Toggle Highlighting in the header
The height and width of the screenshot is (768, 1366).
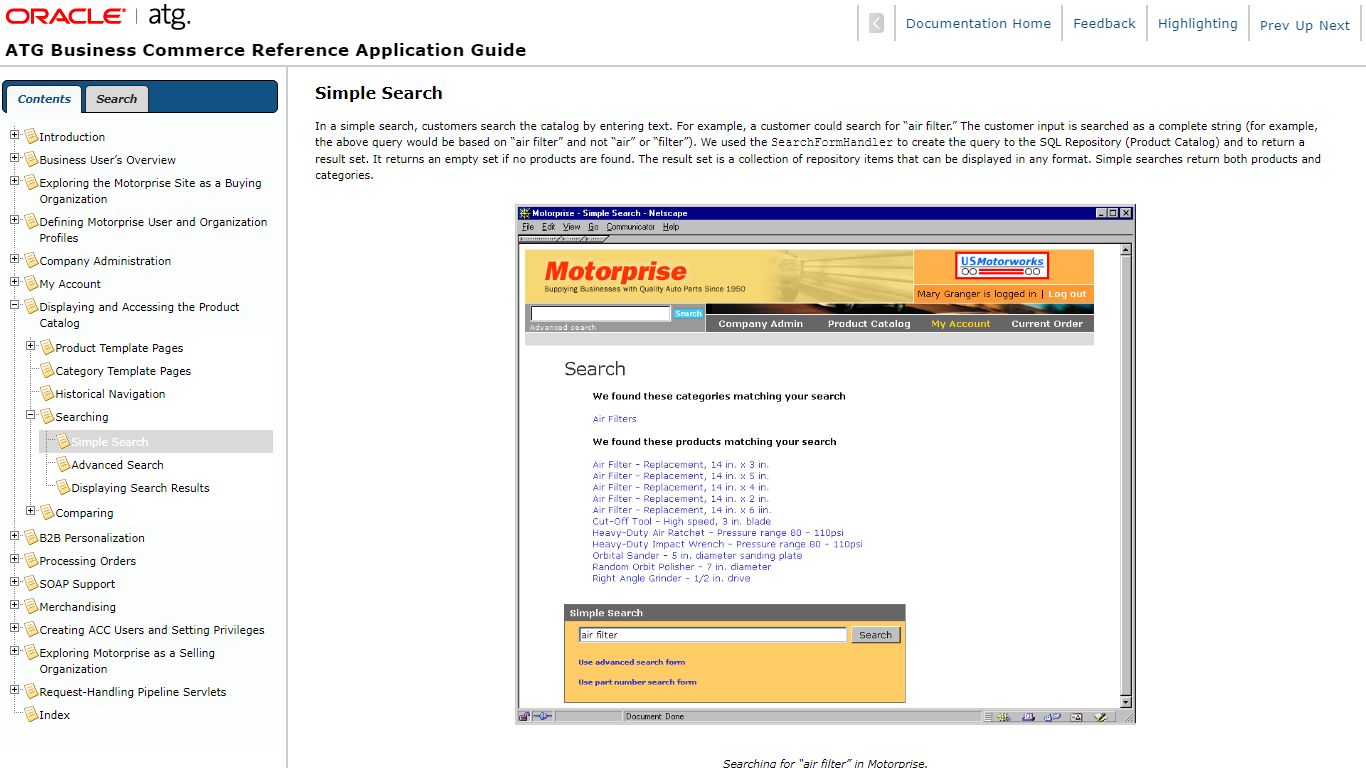coord(1197,23)
